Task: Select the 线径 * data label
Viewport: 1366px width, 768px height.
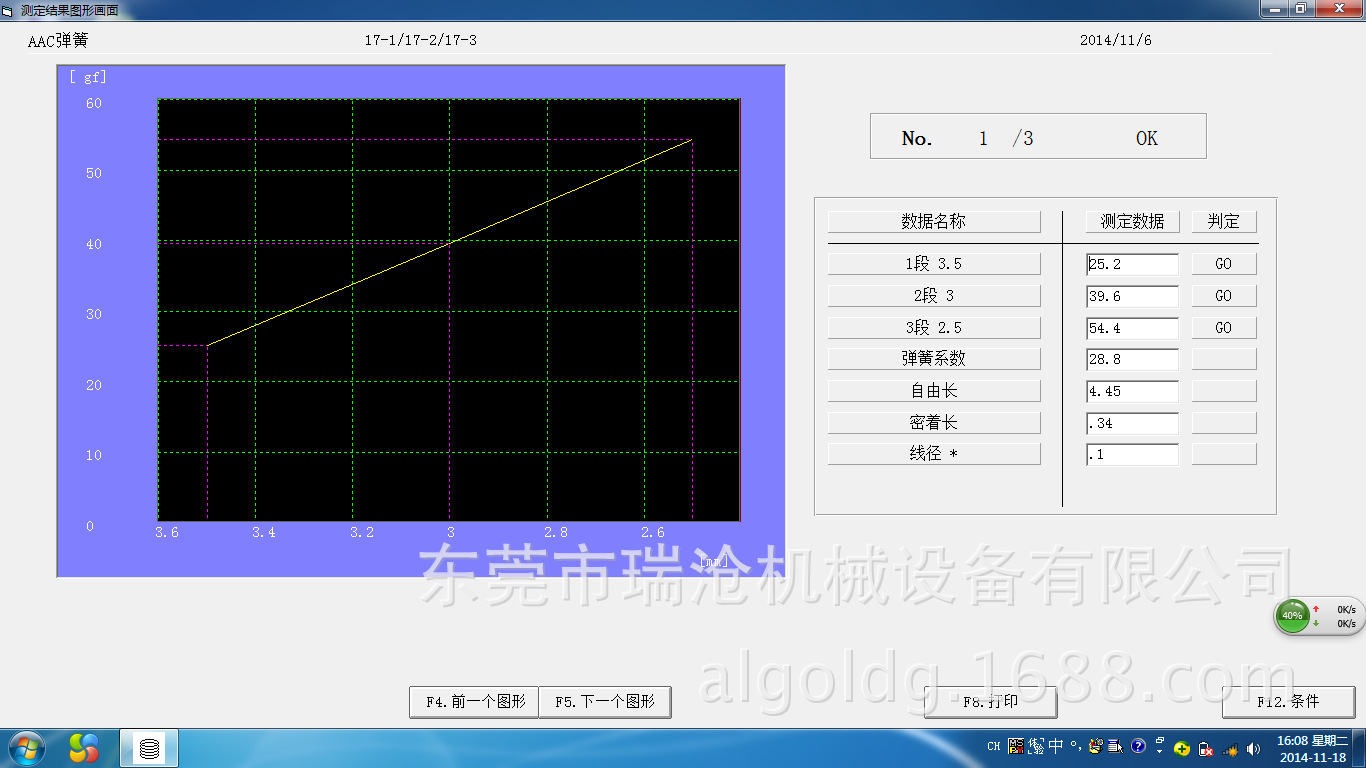Action: coord(934,454)
